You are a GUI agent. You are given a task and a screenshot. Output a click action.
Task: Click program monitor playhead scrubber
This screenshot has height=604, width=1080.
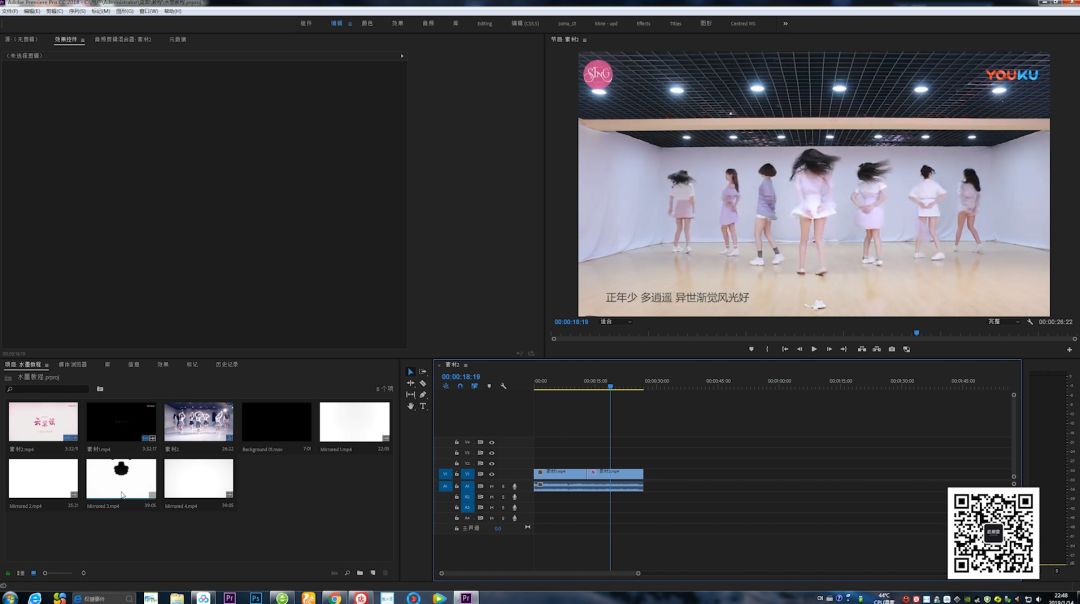tap(917, 333)
